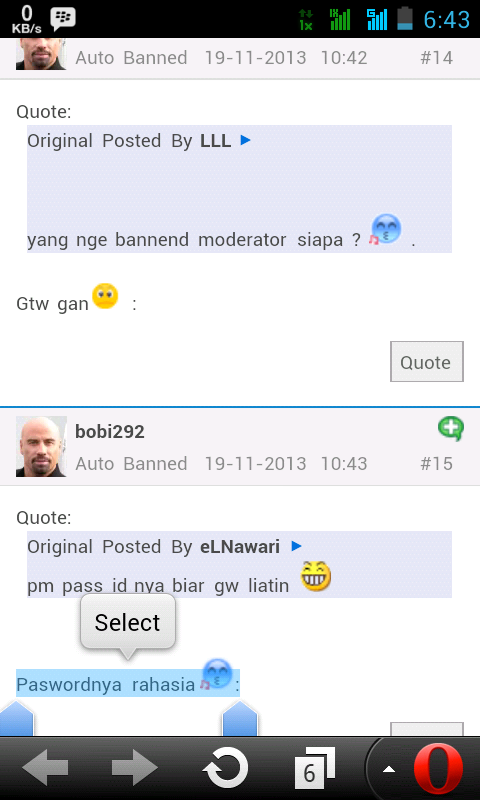Tap bobi292's avatar thumbnail

(41, 446)
